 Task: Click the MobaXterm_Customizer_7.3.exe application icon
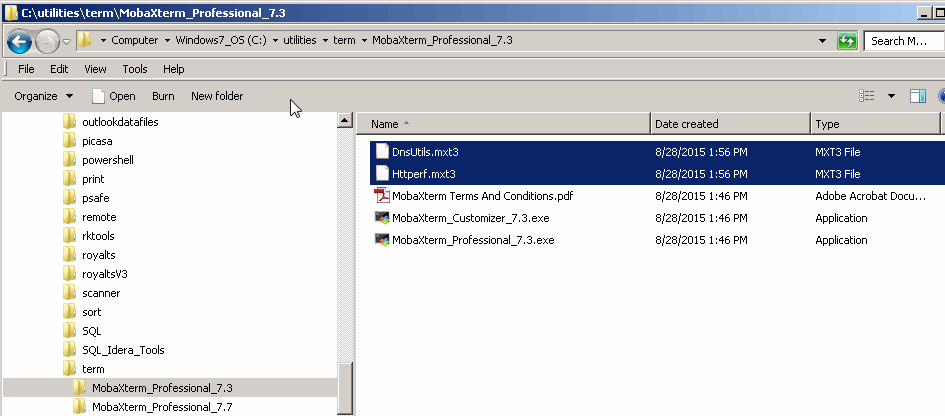point(380,218)
